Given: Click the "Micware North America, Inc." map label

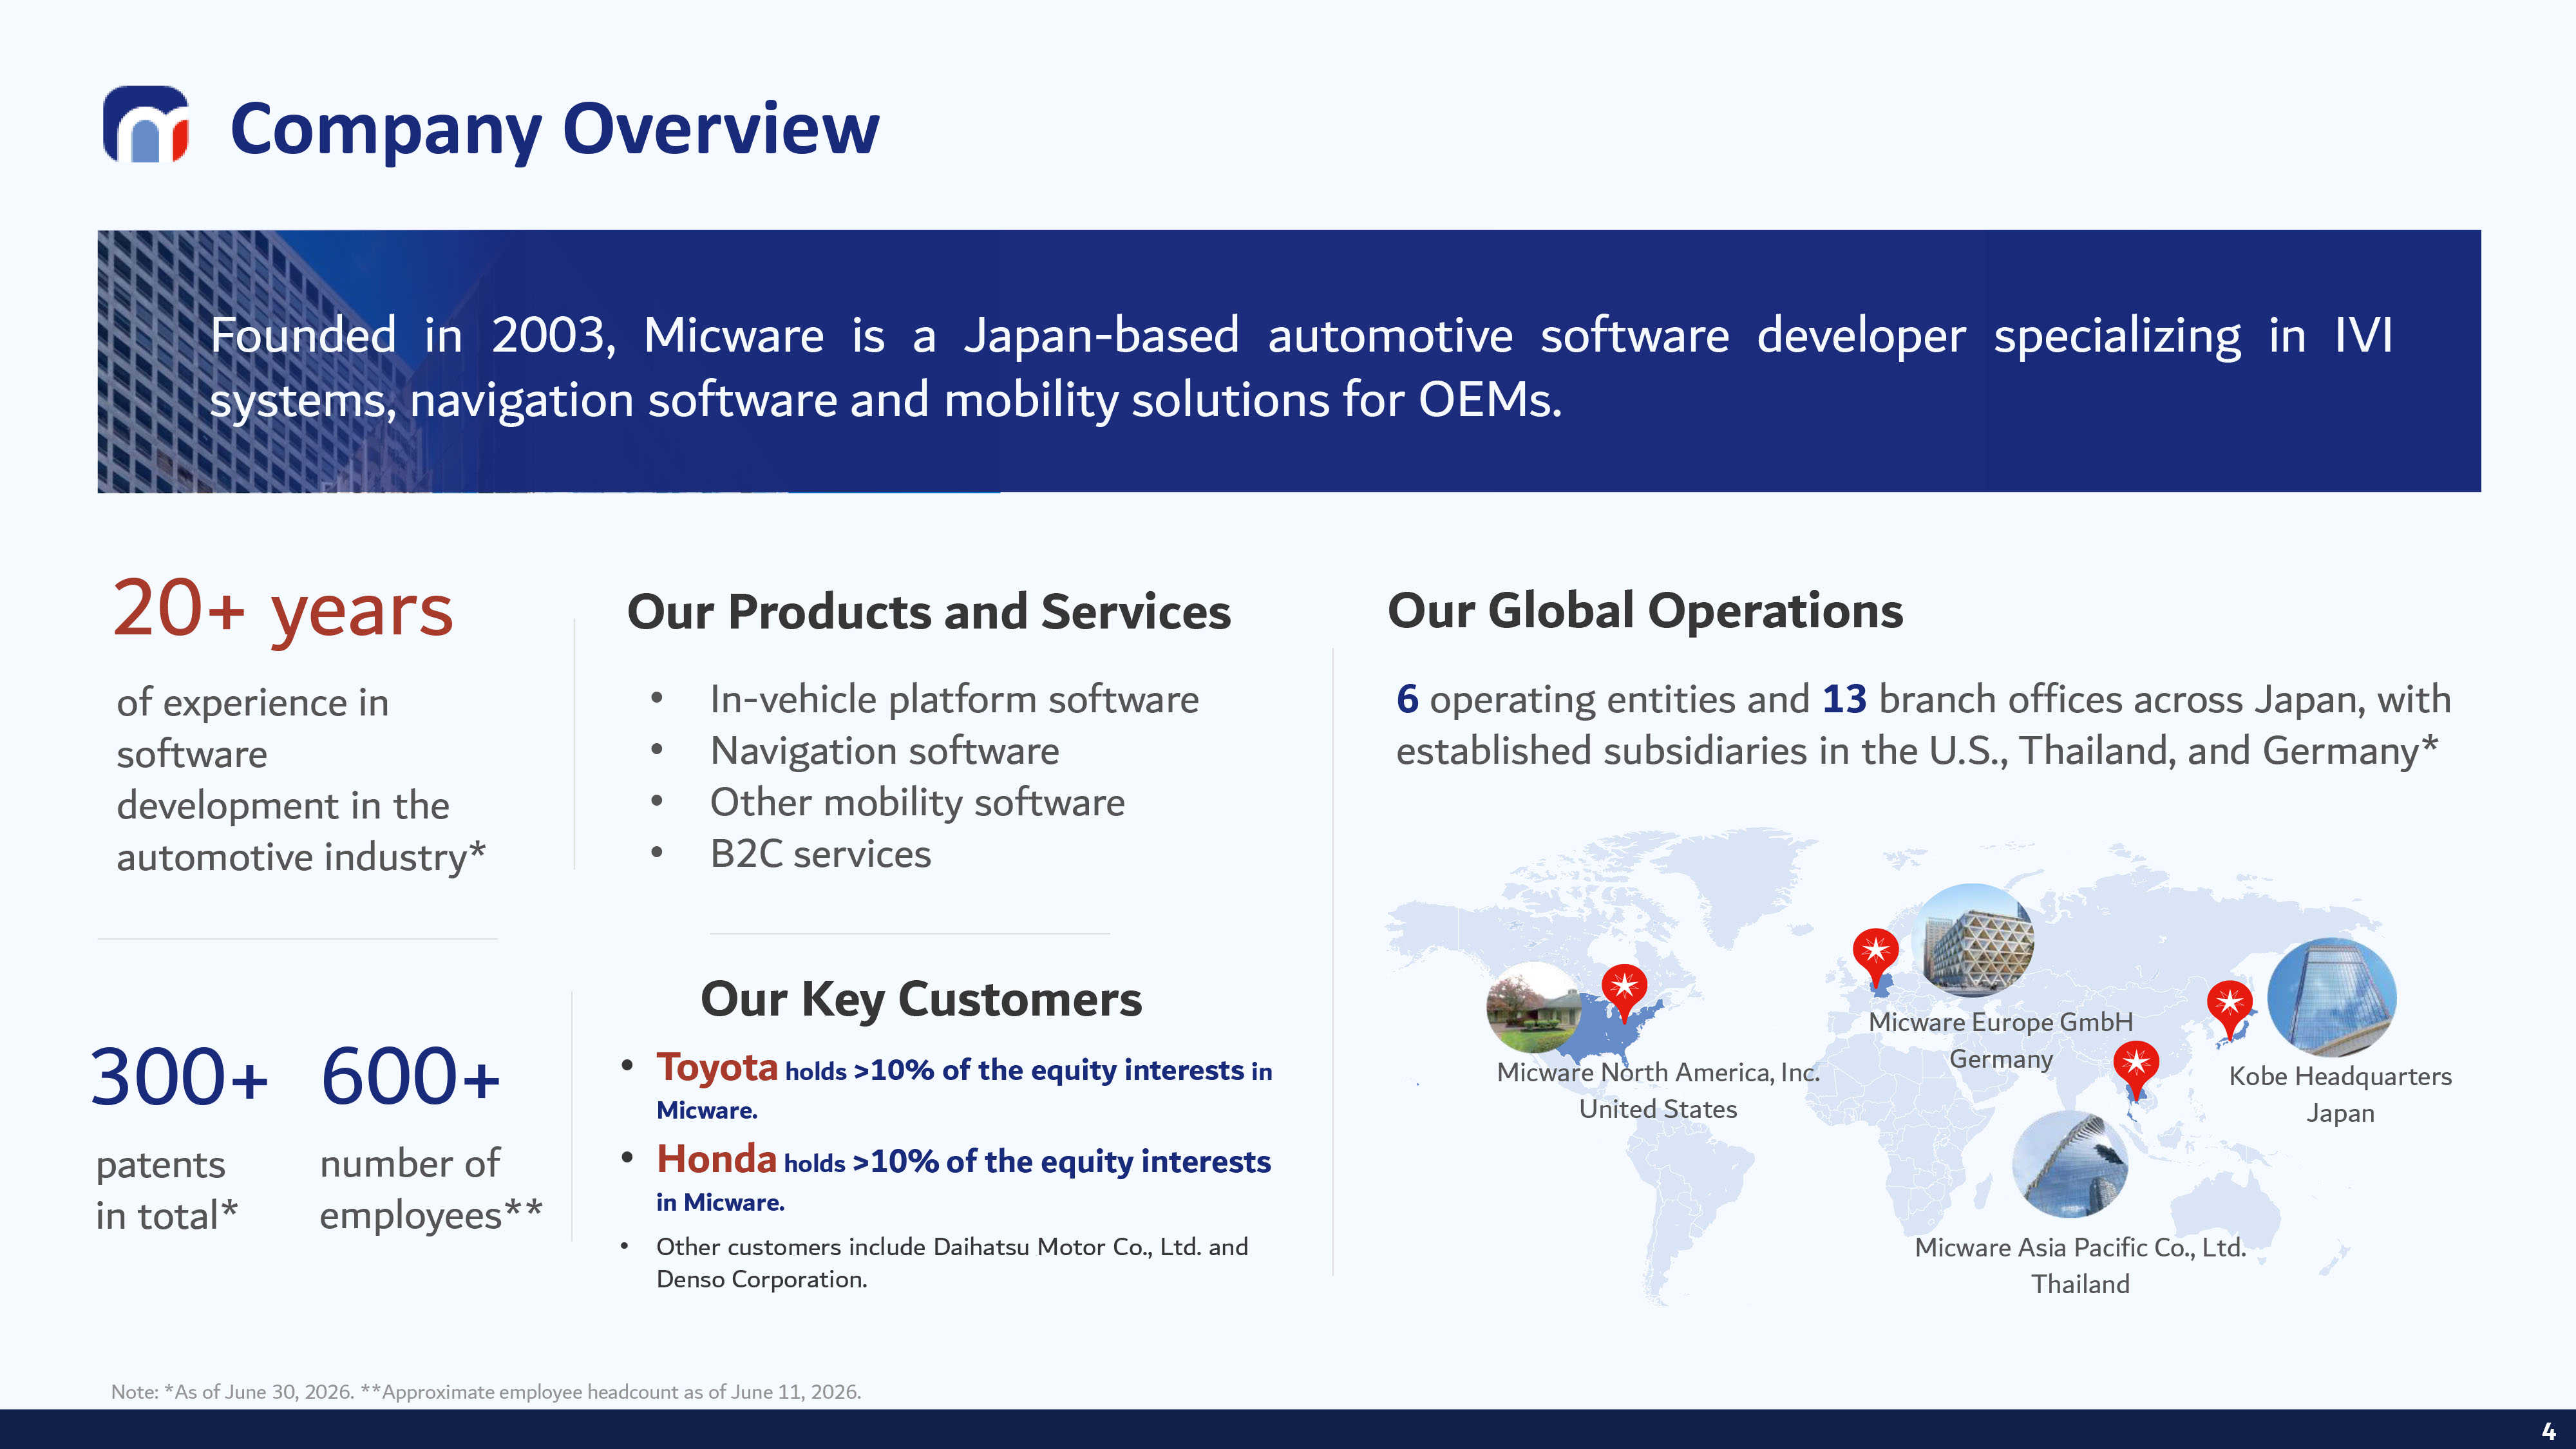Looking at the screenshot, I should tap(1658, 1073).
